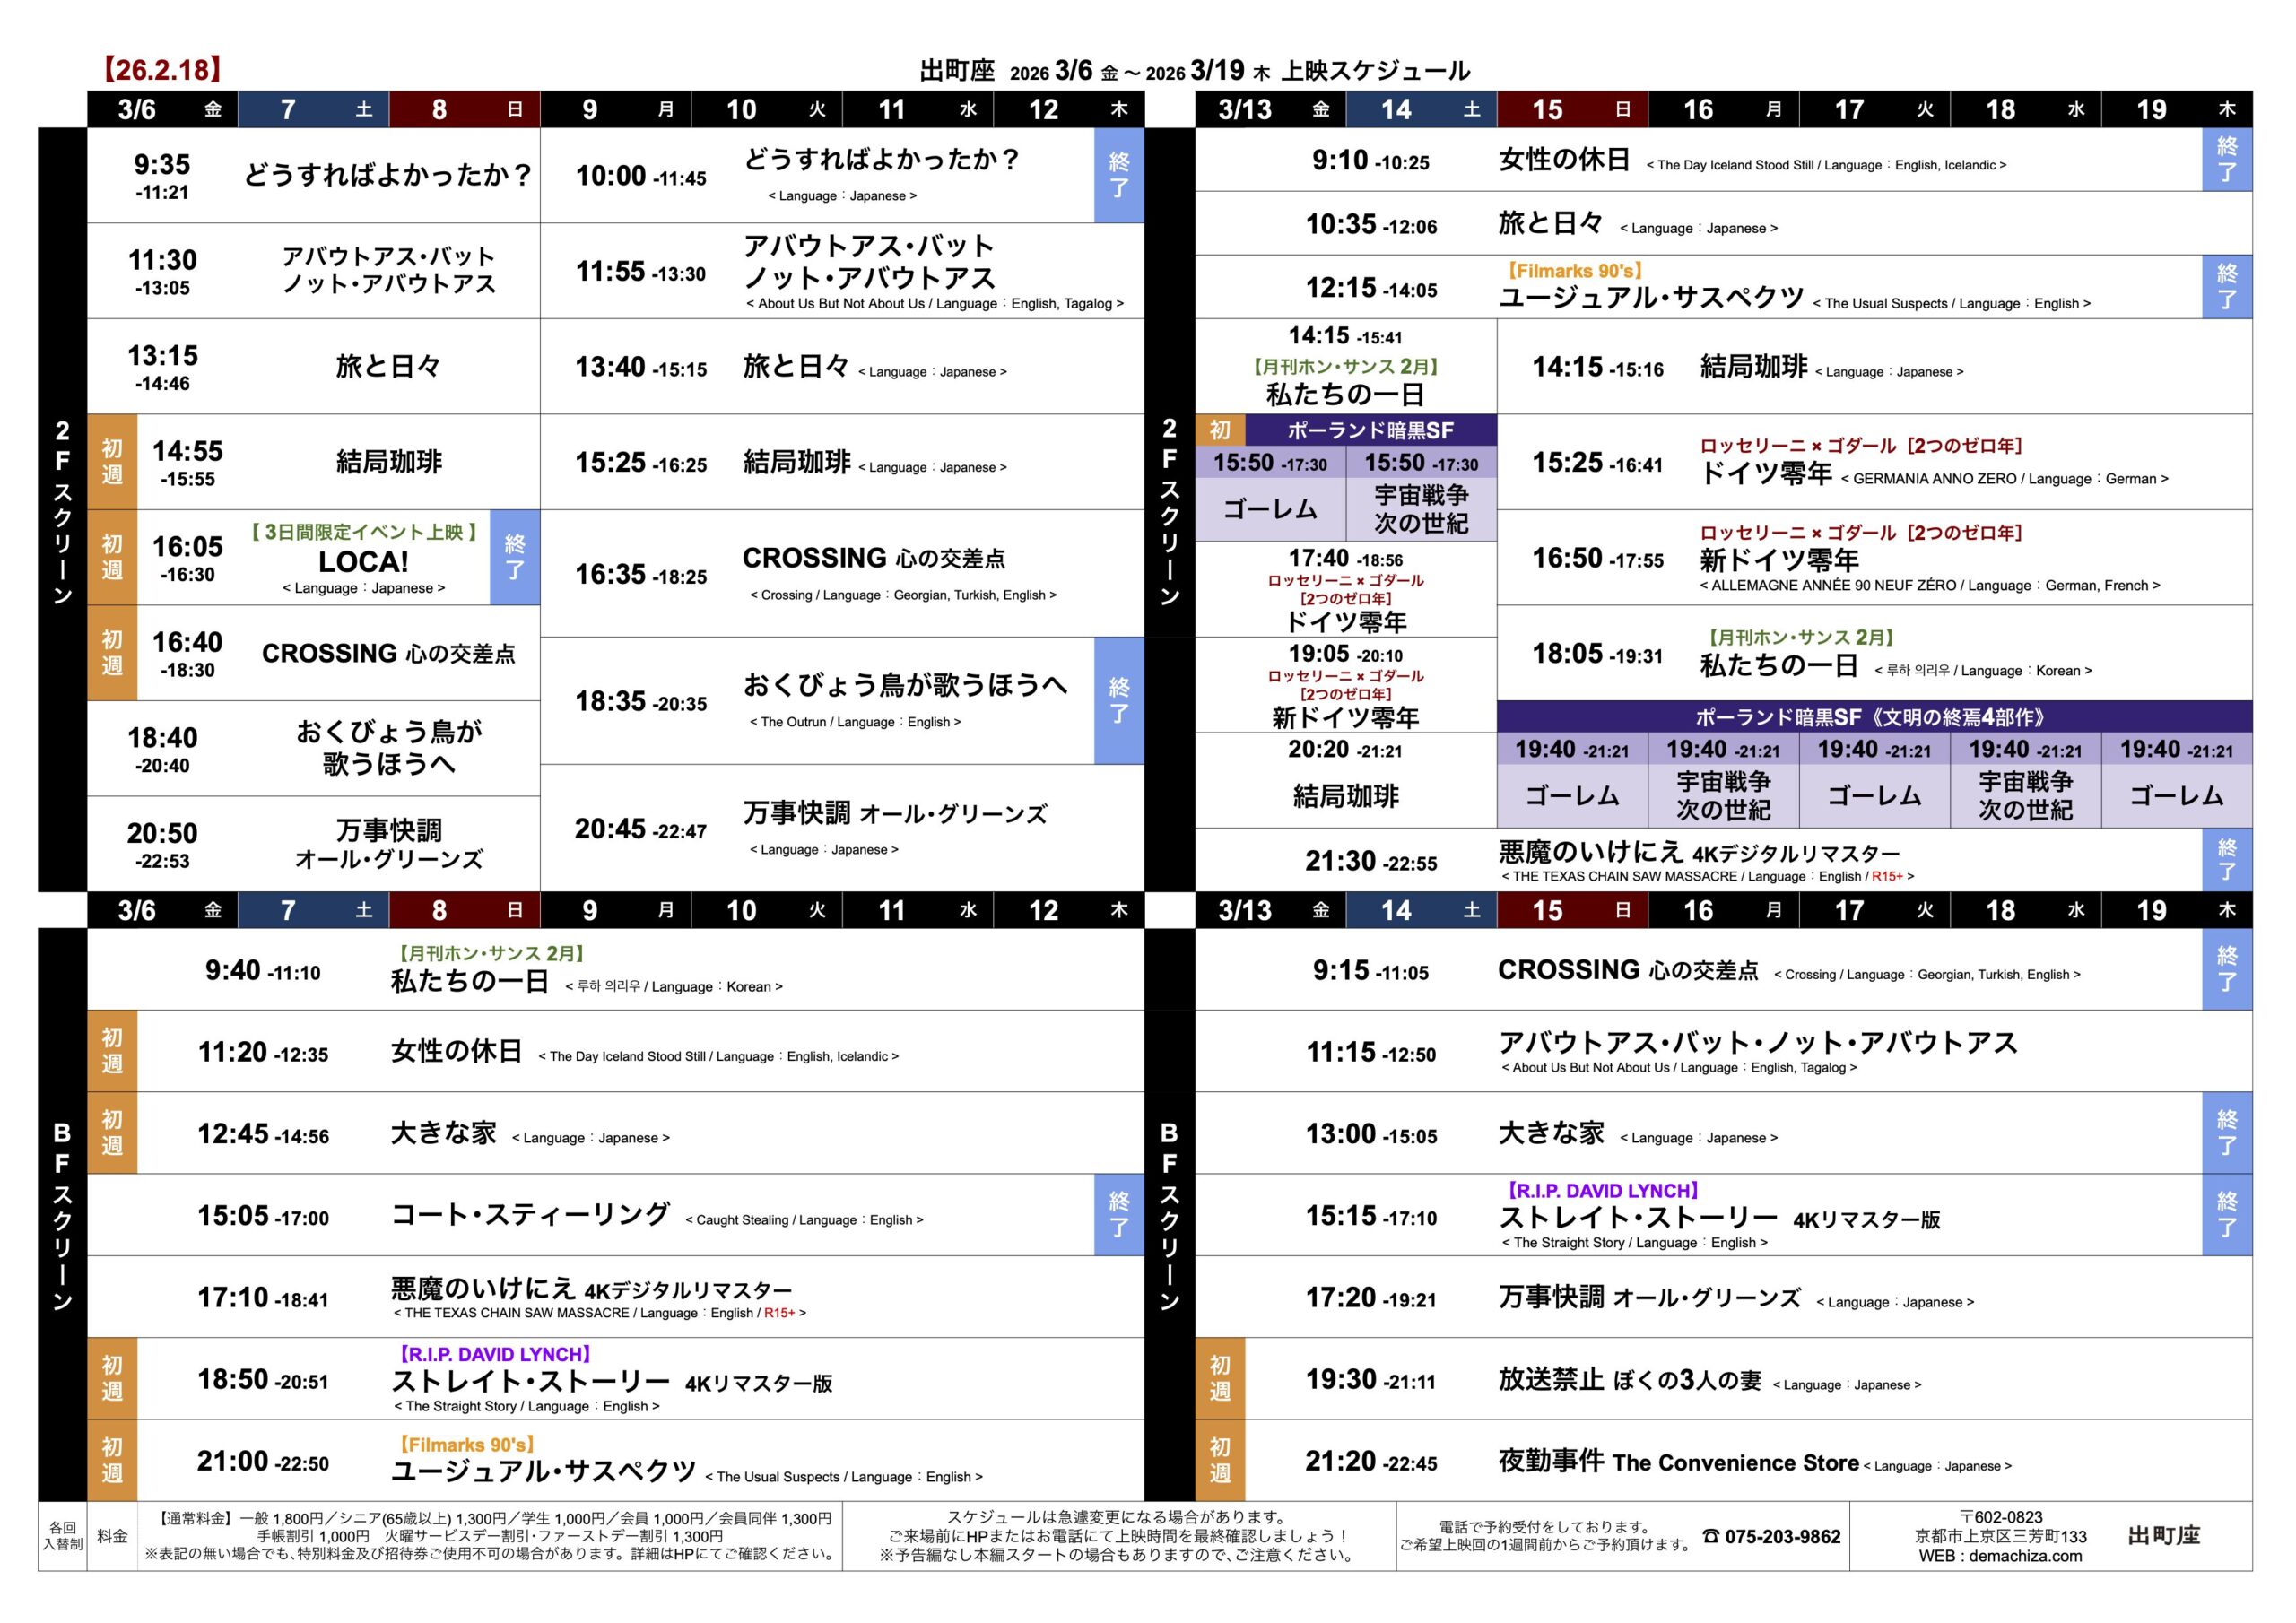Click the 【26.2.18】 date stamp
2296x1623 pixels.
coord(161,70)
